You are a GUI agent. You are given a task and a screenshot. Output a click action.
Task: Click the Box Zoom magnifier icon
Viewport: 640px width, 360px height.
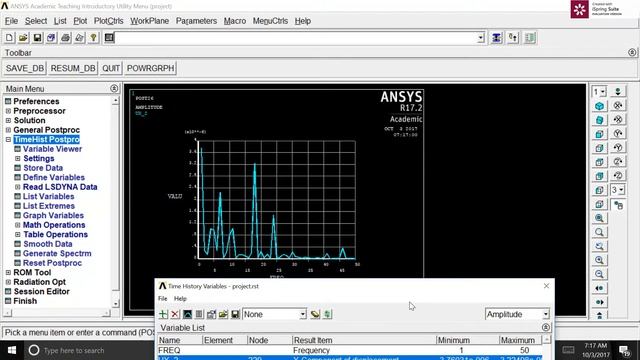599,232
